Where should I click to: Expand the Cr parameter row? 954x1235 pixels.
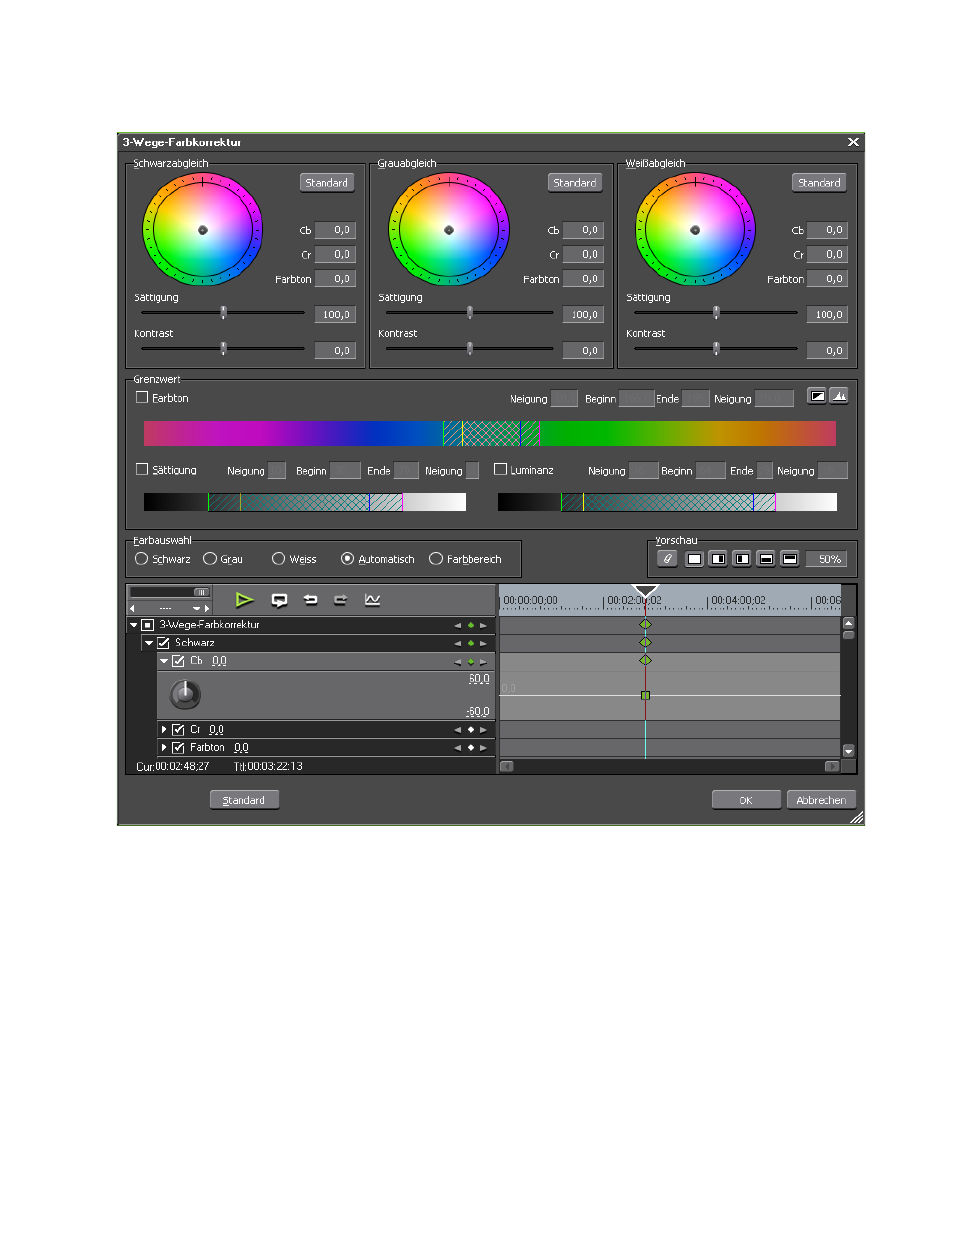(x=164, y=730)
